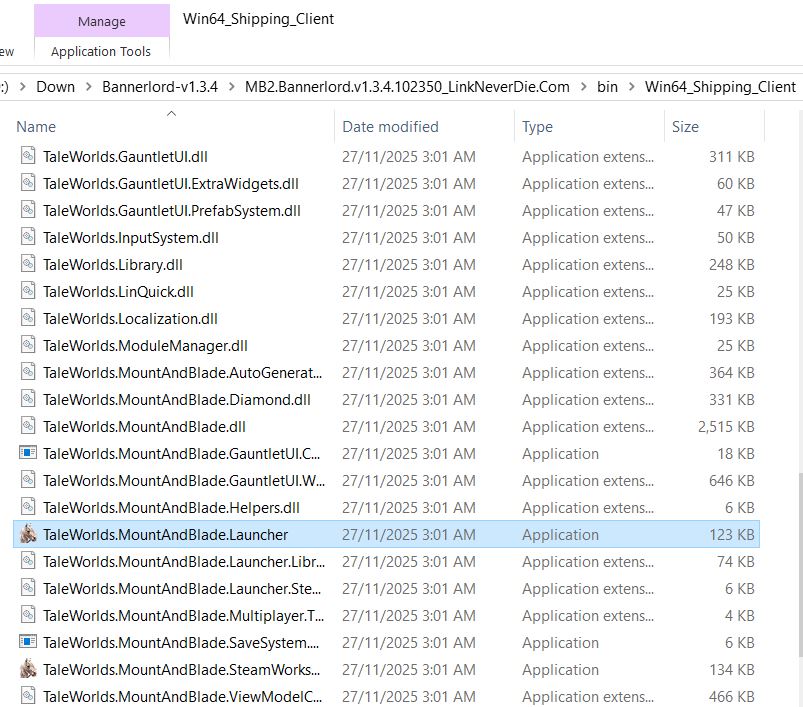Click Application type of SaveSystem row
This screenshot has height=707, width=803.
pos(560,643)
